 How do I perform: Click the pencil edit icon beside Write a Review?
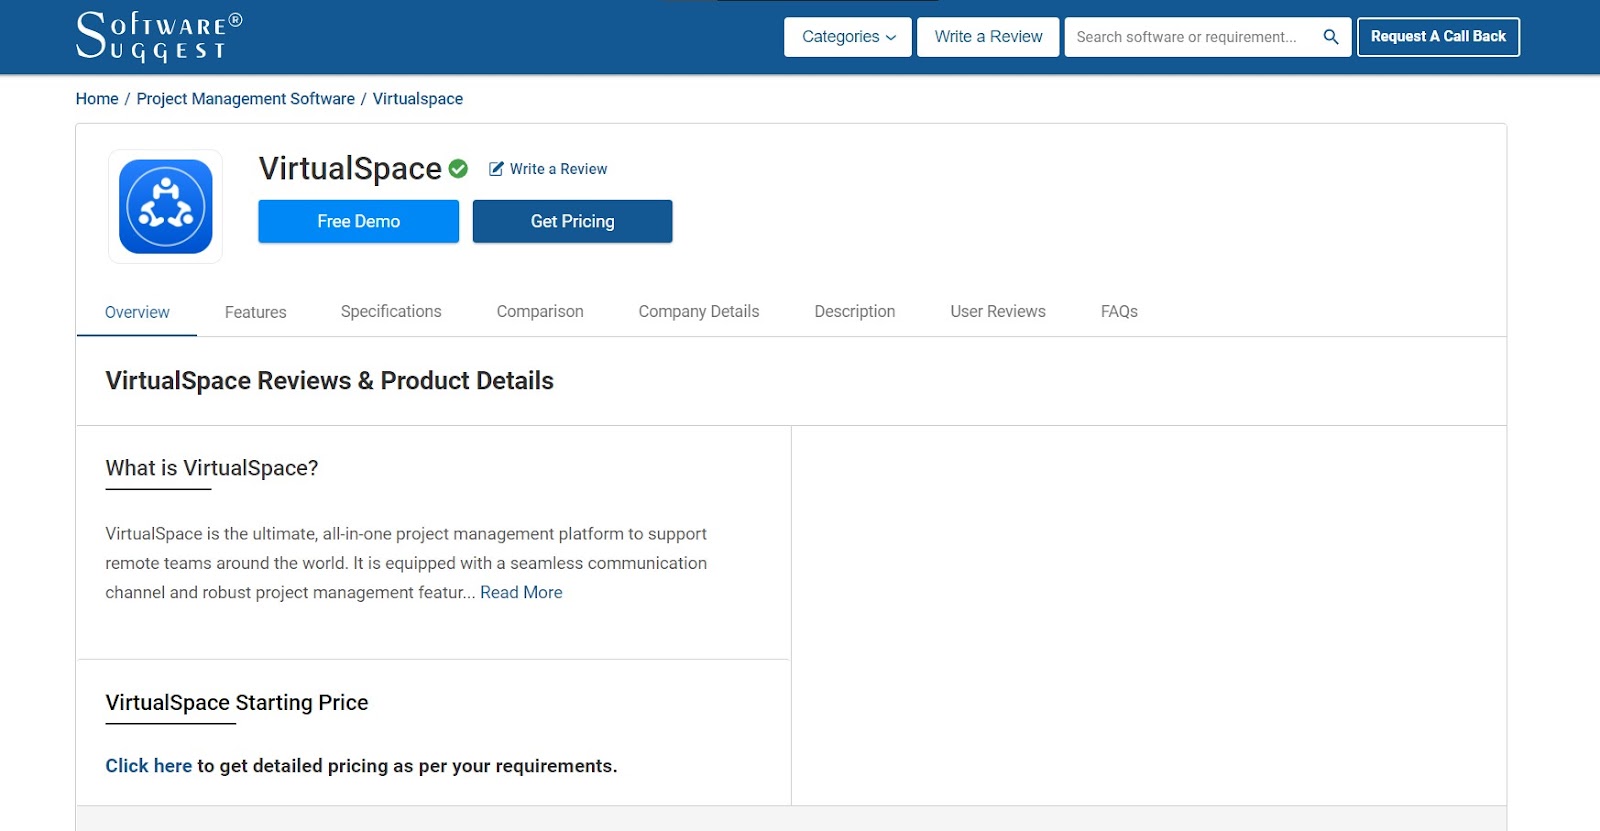click(x=496, y=169)
